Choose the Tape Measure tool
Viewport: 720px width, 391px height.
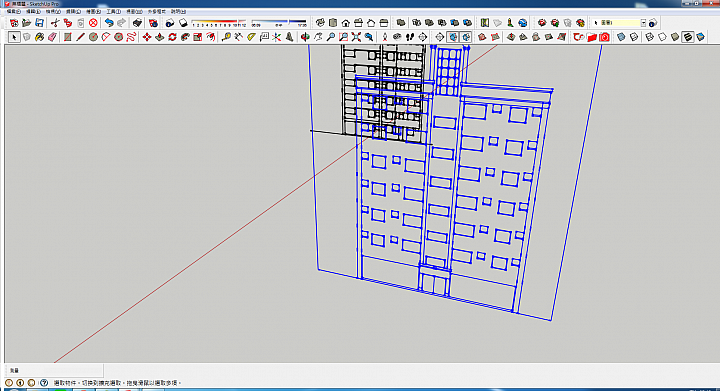[226, 37]
